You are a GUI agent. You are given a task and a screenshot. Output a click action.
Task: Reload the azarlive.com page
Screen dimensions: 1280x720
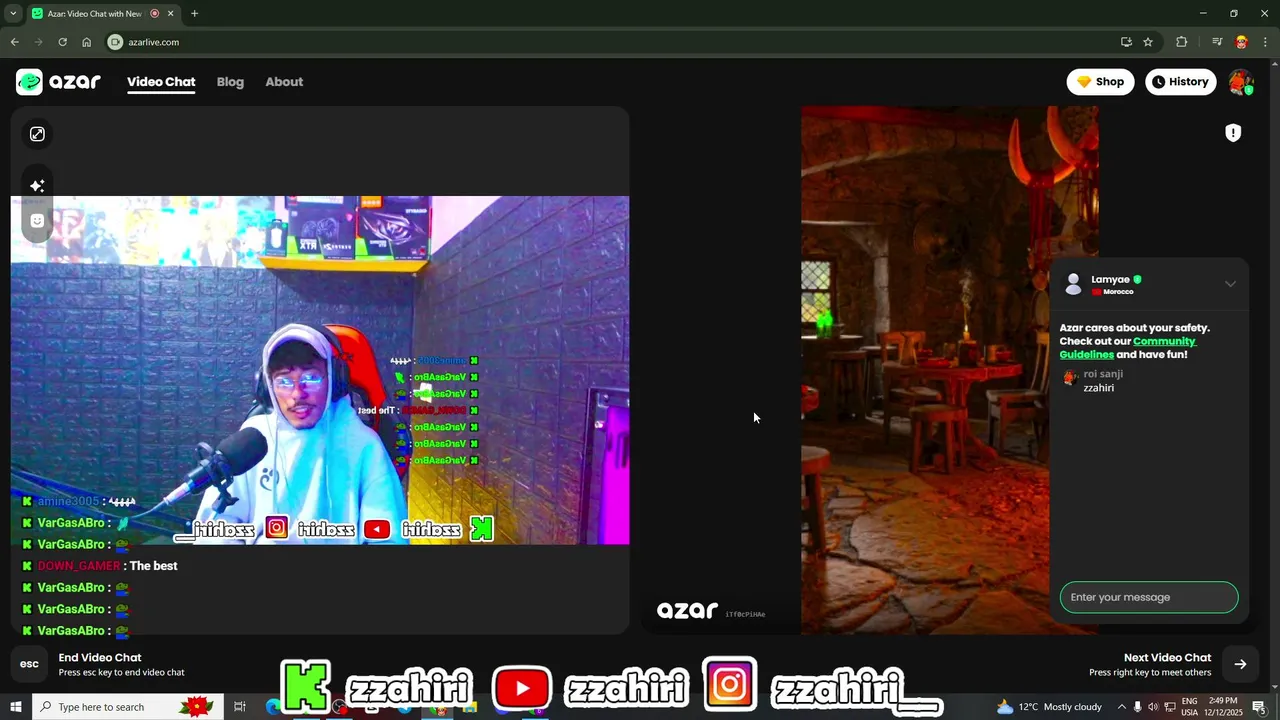pos(62,42)
